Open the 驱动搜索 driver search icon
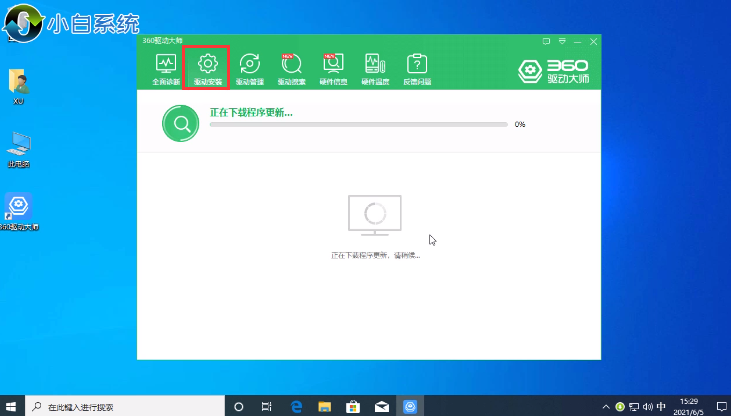Viewport: 731px width, 416px height. click(291, 69)
